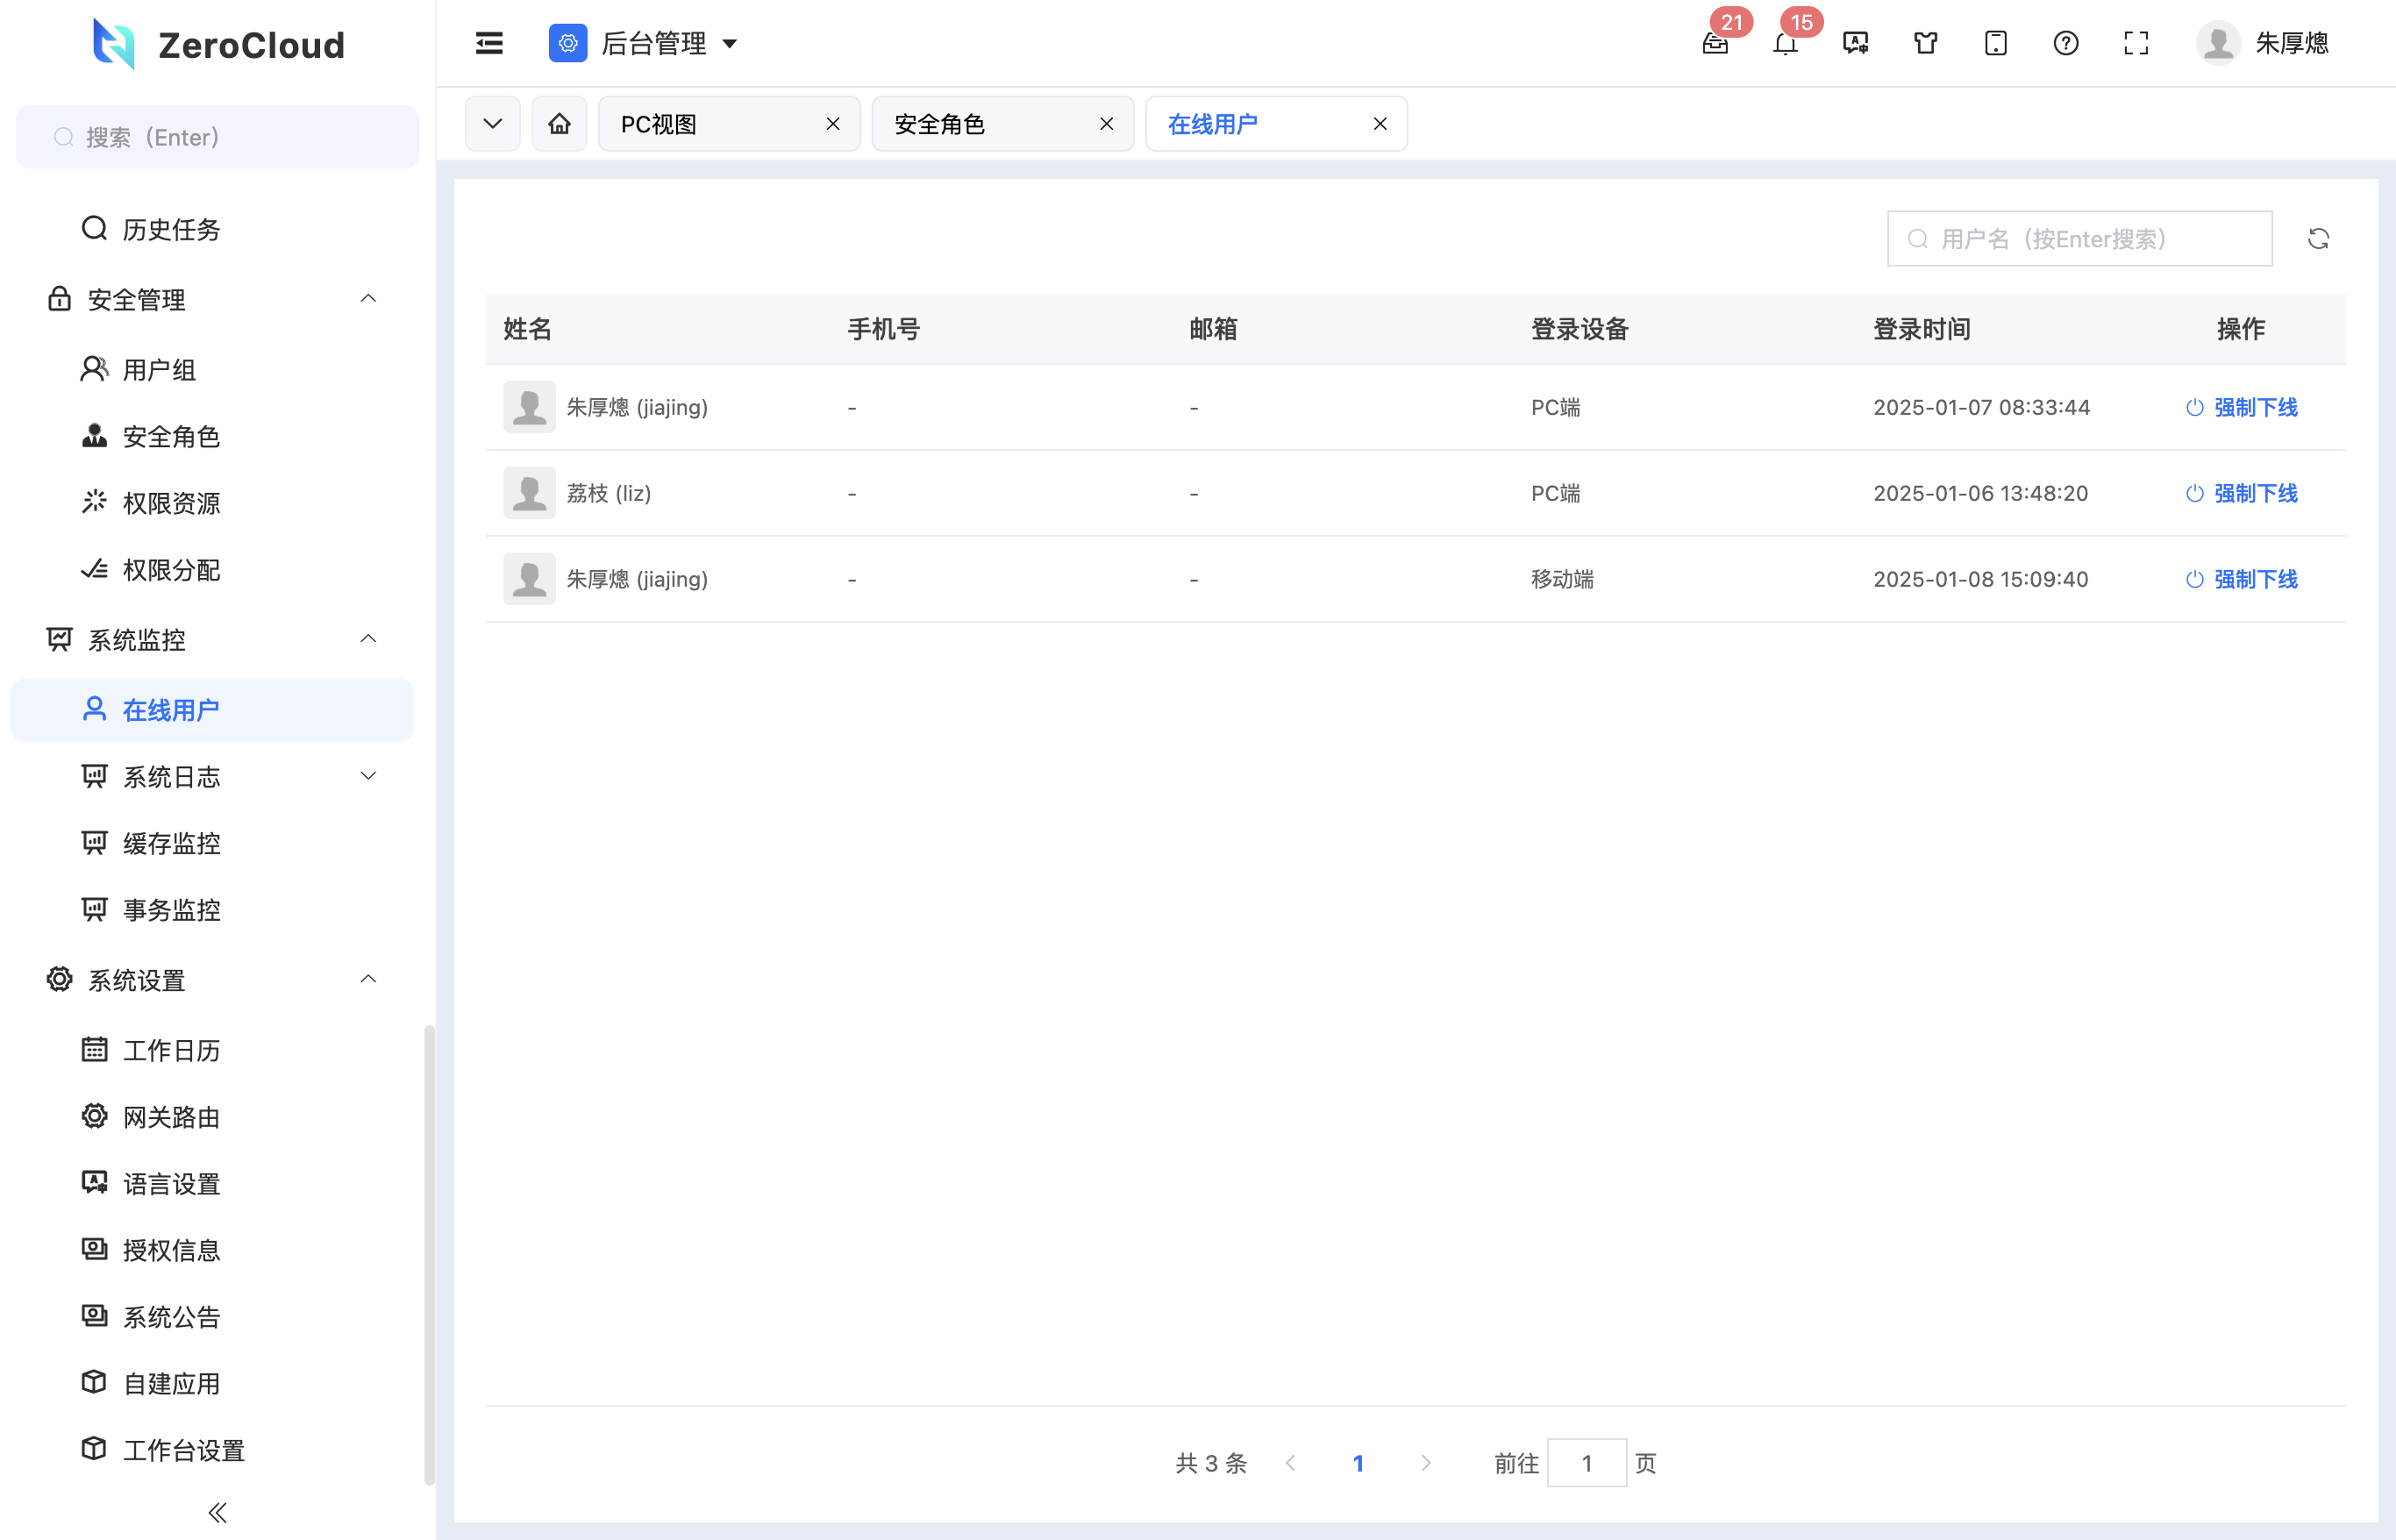Open 网关路由 in sidebar
This screenshot has height=1540, width=2396.
click(212, 1117)
